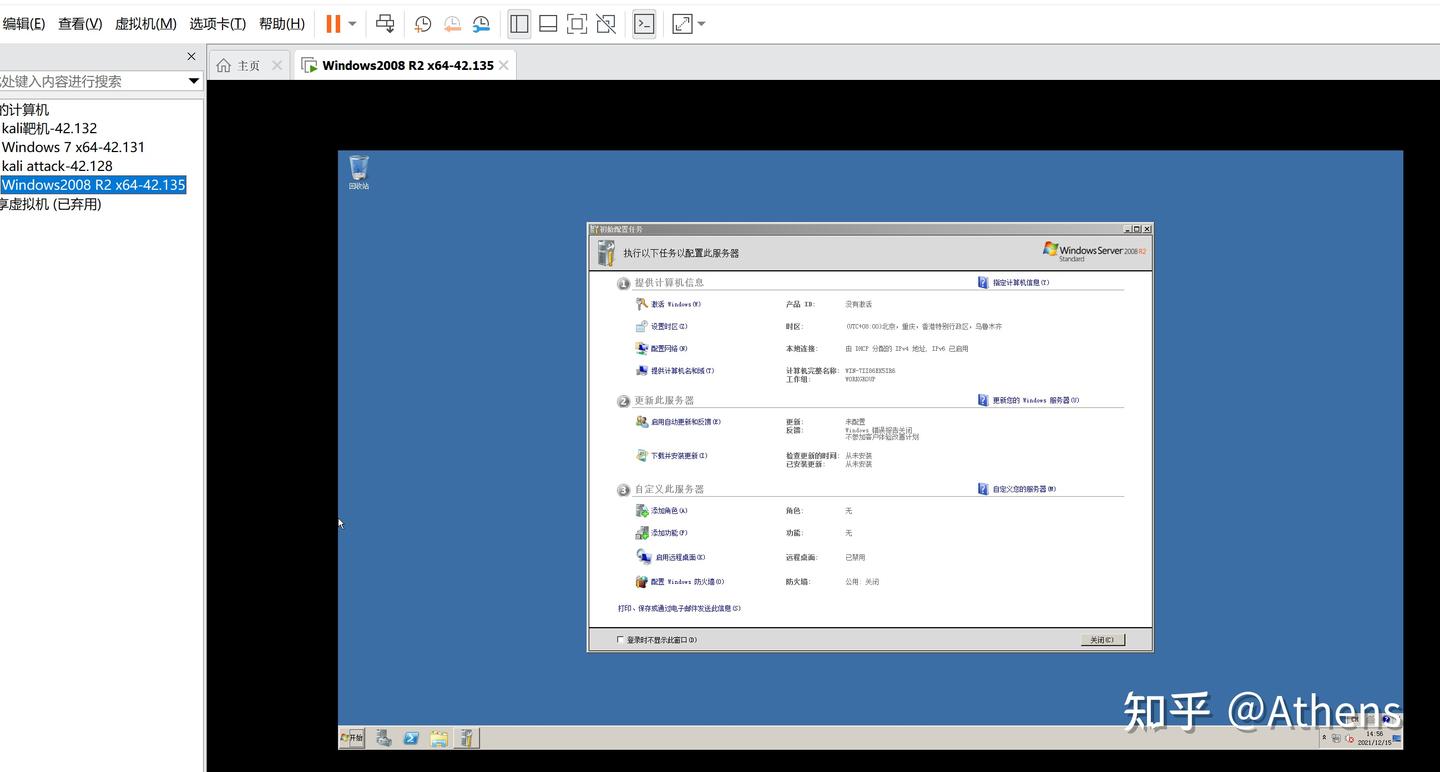
Task: Open 配置 Windows 防火墙 link
Action: [x=687, y=582]
